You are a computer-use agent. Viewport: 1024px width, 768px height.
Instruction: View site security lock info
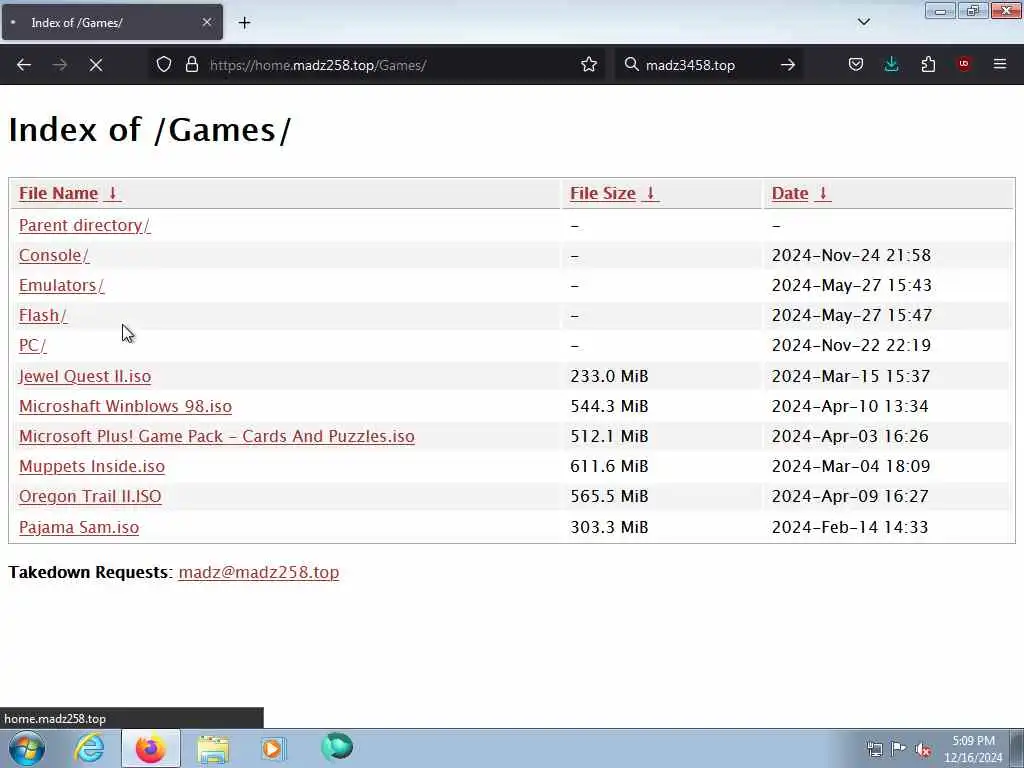tap(191, 65)
